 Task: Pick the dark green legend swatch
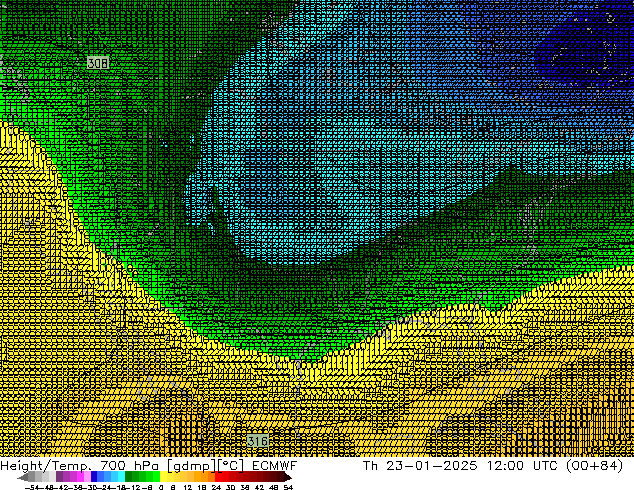click(129, 477)
